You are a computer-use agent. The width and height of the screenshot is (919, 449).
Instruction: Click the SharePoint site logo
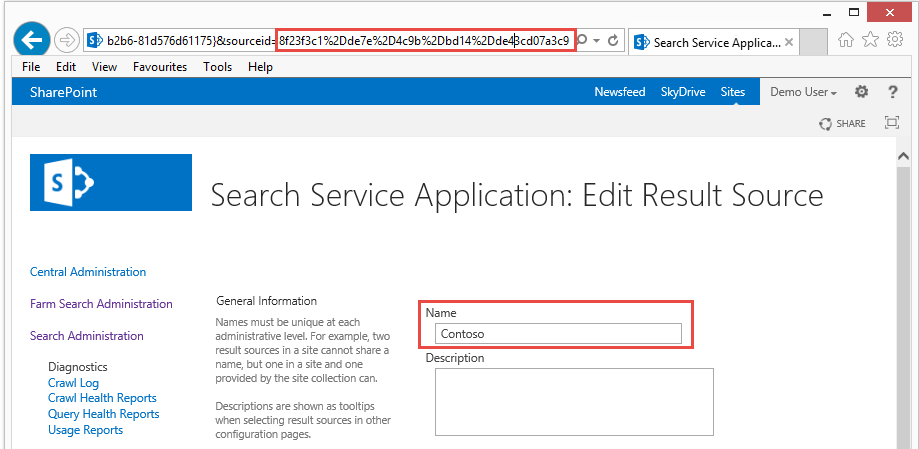(x=111, y=182)
